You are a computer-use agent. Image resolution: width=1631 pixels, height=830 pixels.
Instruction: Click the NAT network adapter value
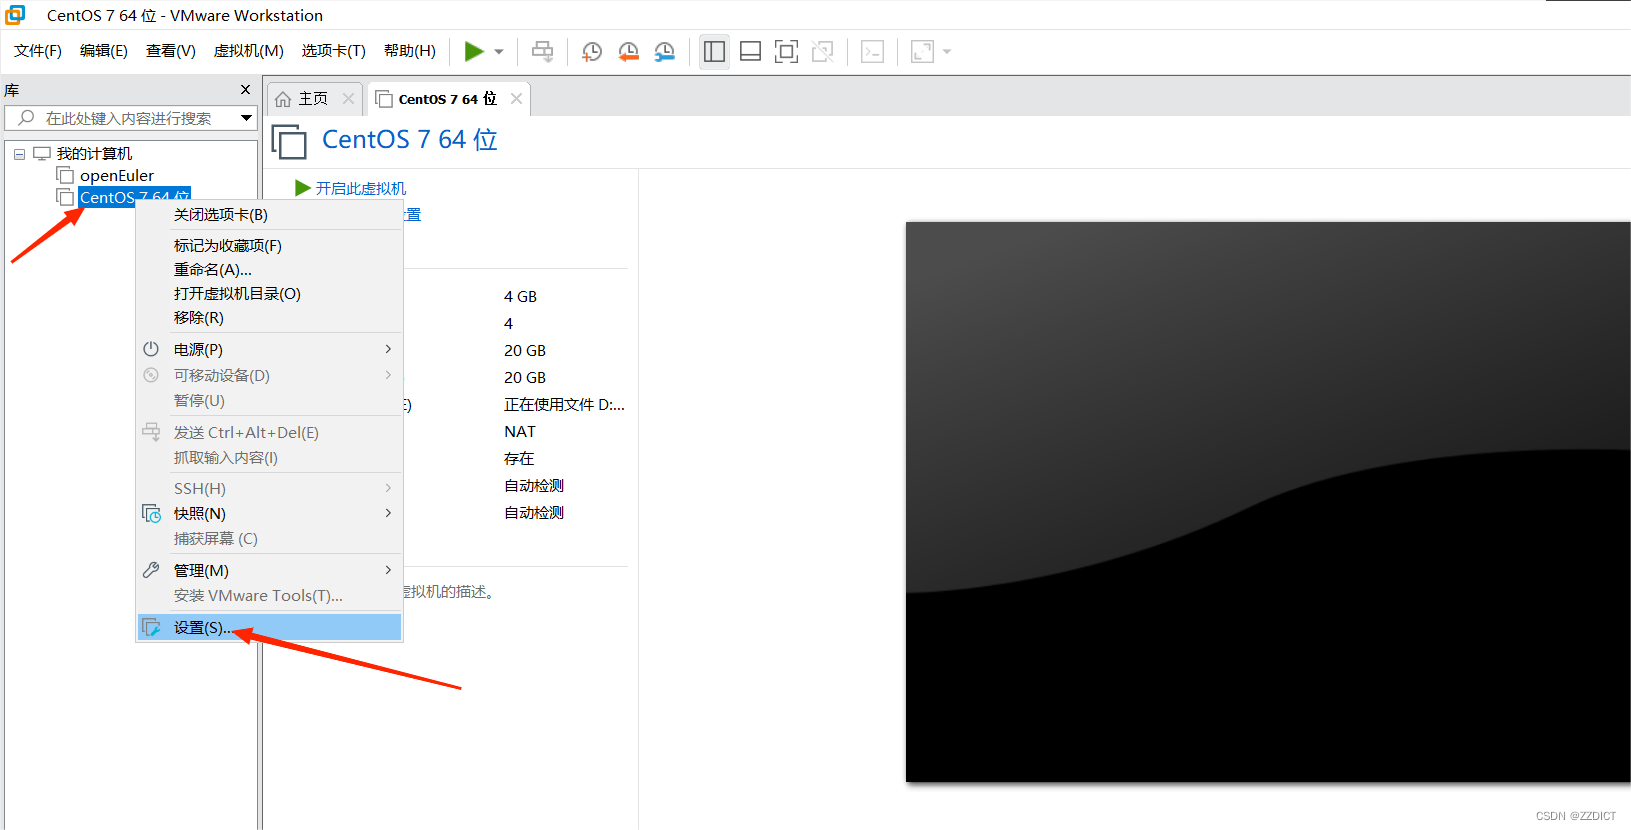tap(520, 432)
